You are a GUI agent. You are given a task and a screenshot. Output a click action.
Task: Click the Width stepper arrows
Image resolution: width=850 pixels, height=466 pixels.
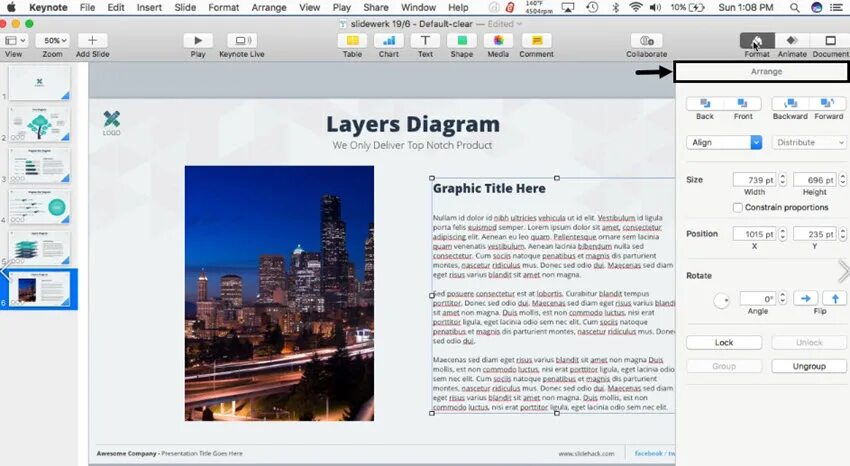(782, 180)
